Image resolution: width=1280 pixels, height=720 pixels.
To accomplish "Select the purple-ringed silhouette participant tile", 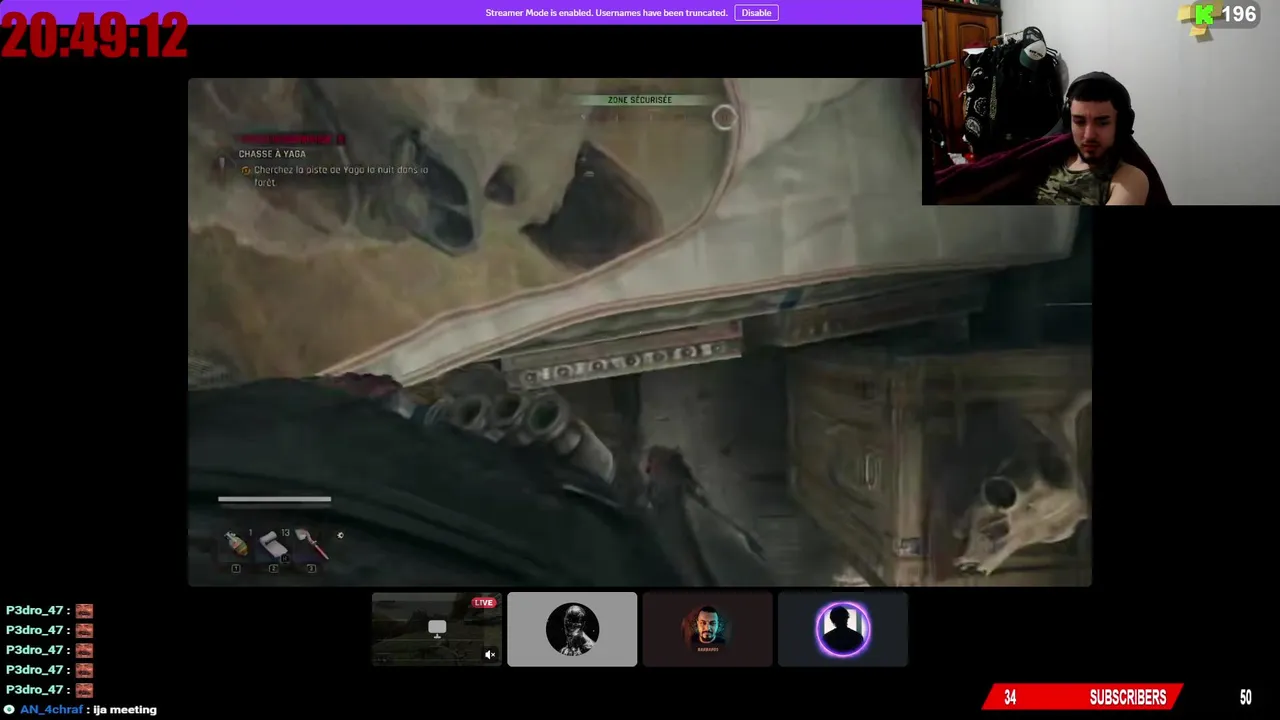I will tap(843, 629).
